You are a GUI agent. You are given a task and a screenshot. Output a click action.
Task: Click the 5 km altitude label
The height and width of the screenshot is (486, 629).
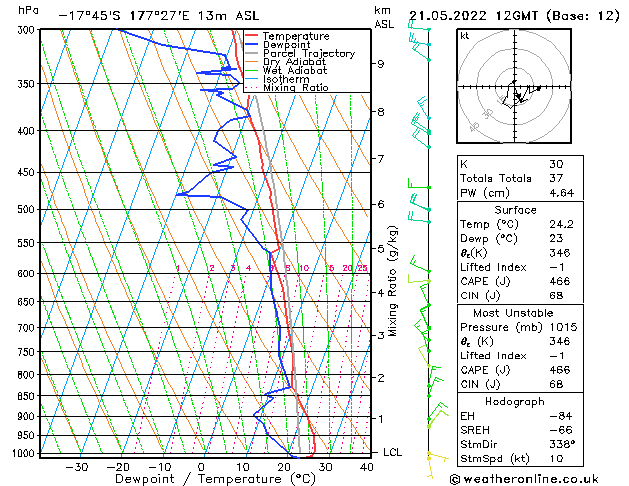click(380, 249)
